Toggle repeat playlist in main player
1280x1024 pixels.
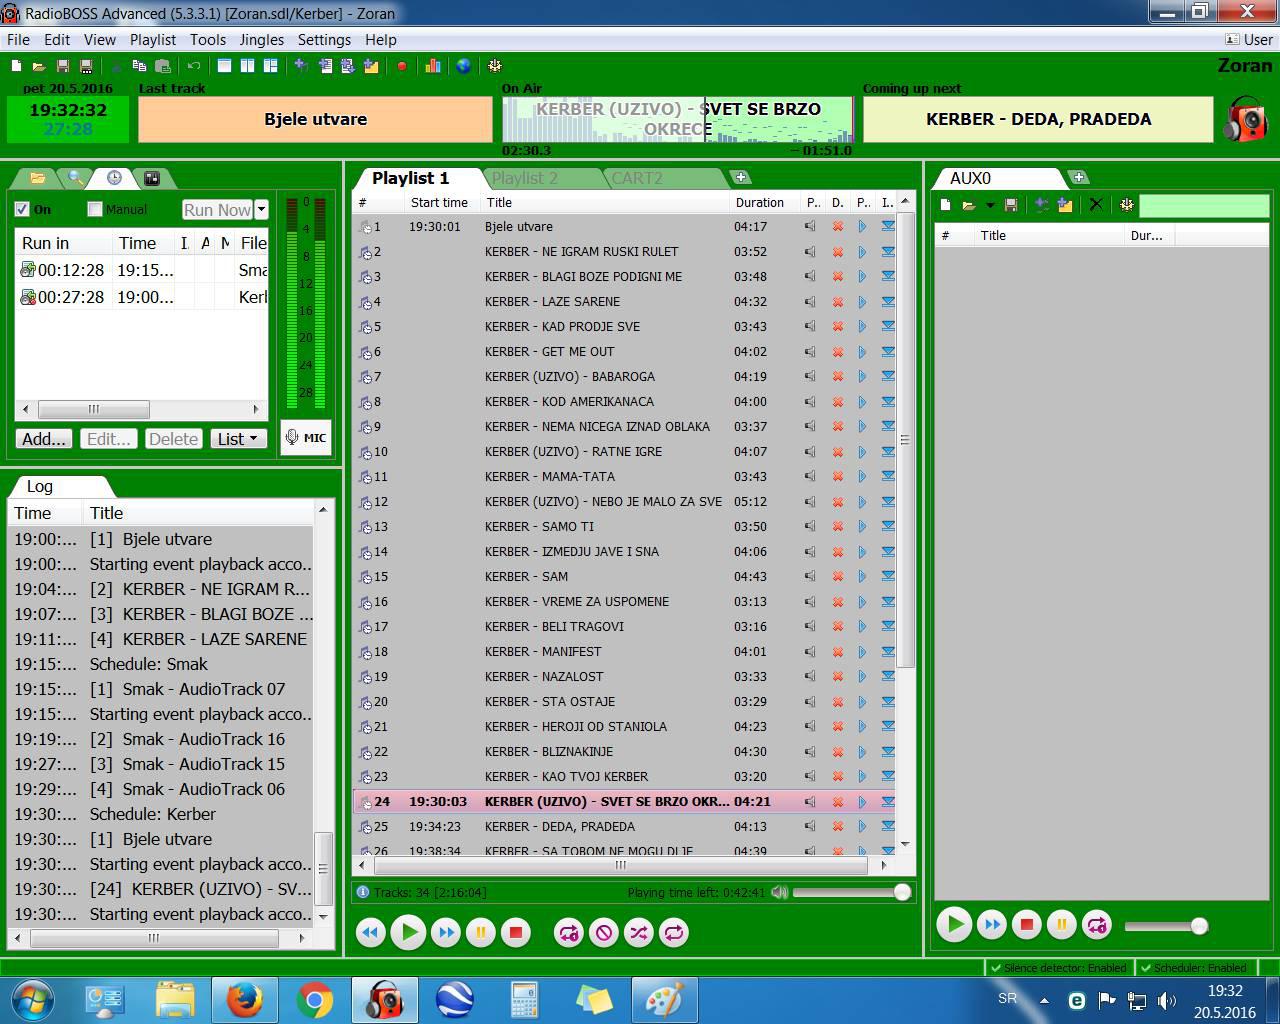(x=674, y=932)
